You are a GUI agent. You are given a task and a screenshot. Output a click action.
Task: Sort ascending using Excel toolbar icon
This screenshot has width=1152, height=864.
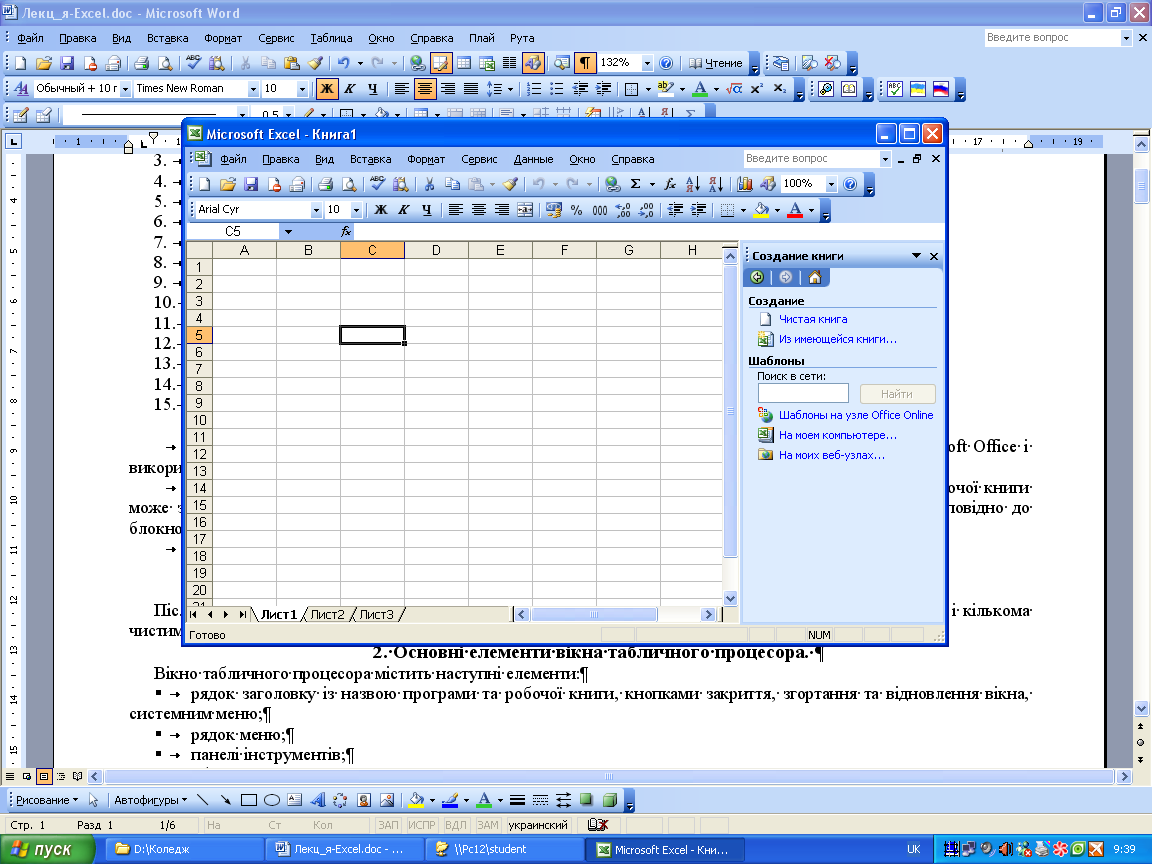pos(692,184)
